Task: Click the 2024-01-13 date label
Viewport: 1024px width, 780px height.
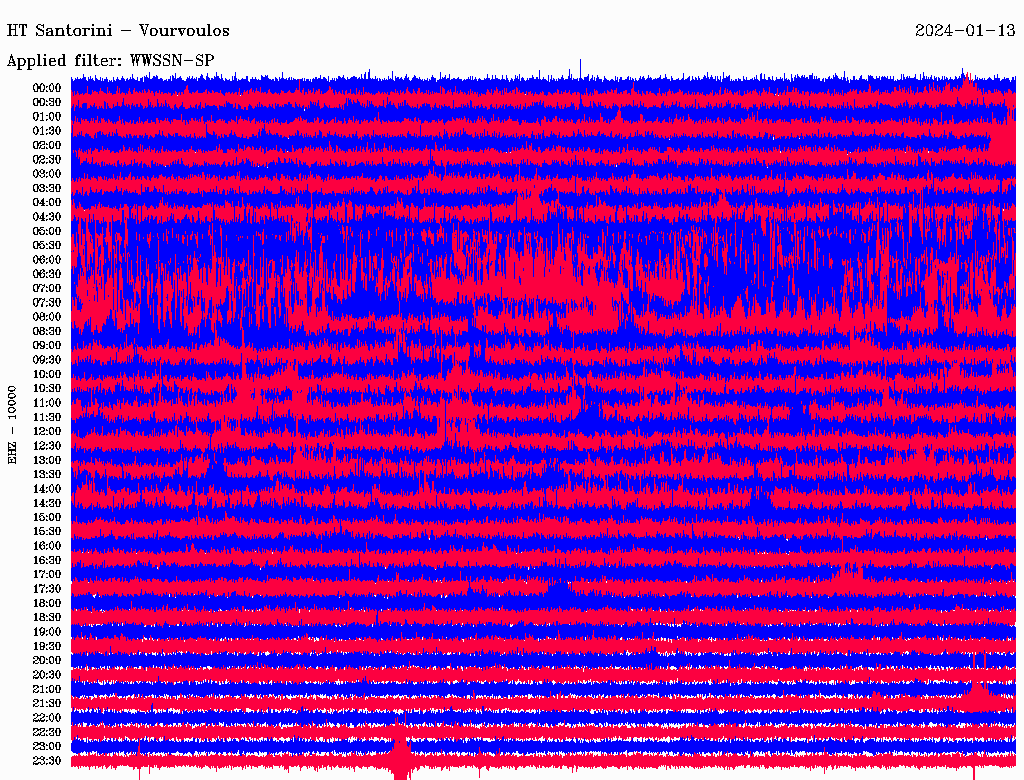Action: (965, 31)
